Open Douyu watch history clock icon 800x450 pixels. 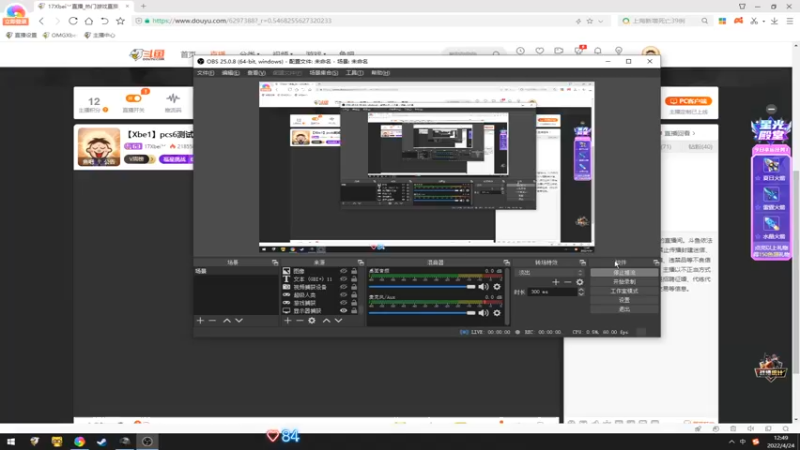point(520,51)
